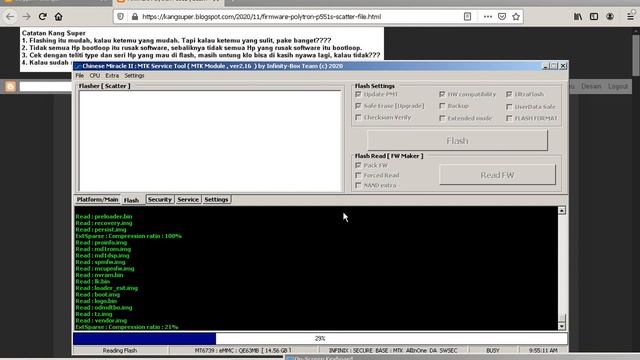
Task: Enable Extended mode checkbox
Action: coord(442,118)
